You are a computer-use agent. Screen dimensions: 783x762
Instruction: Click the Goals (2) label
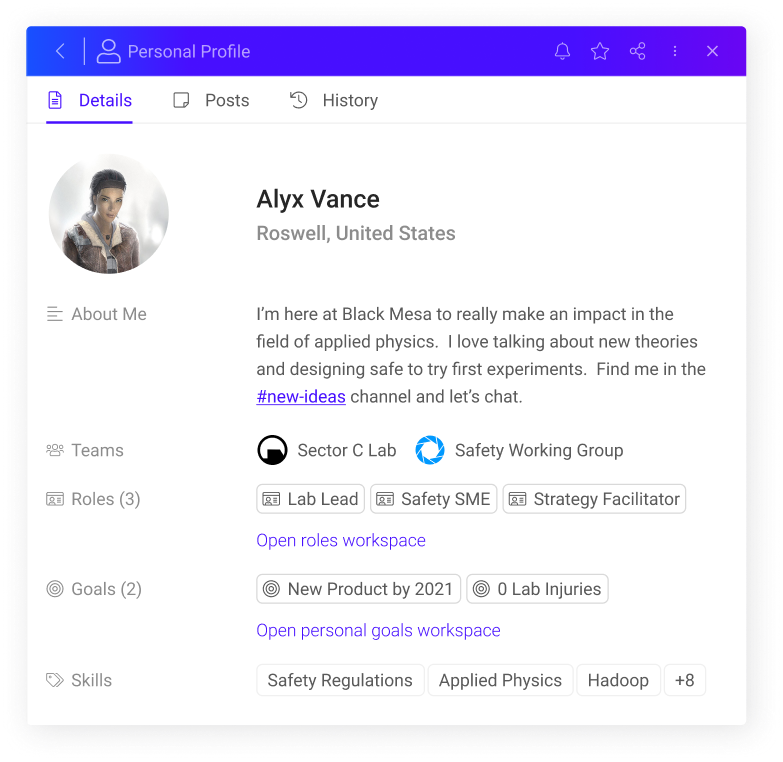pyautogui.click(x=106, y=589)
